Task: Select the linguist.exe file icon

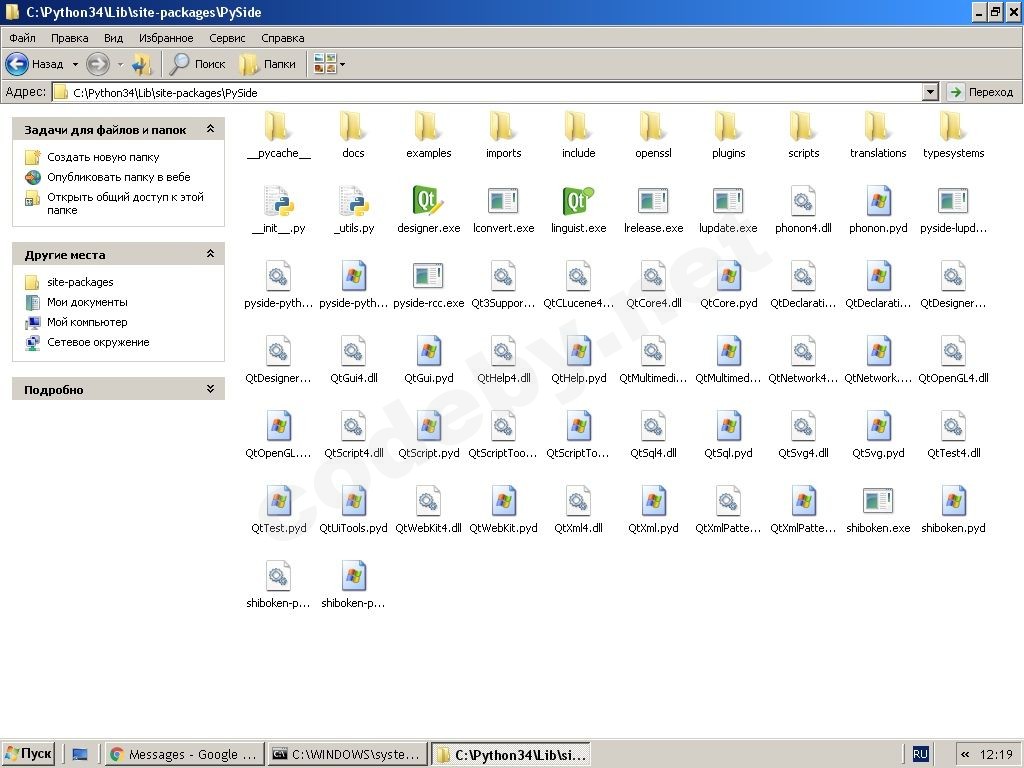Action: coord(578,202)
